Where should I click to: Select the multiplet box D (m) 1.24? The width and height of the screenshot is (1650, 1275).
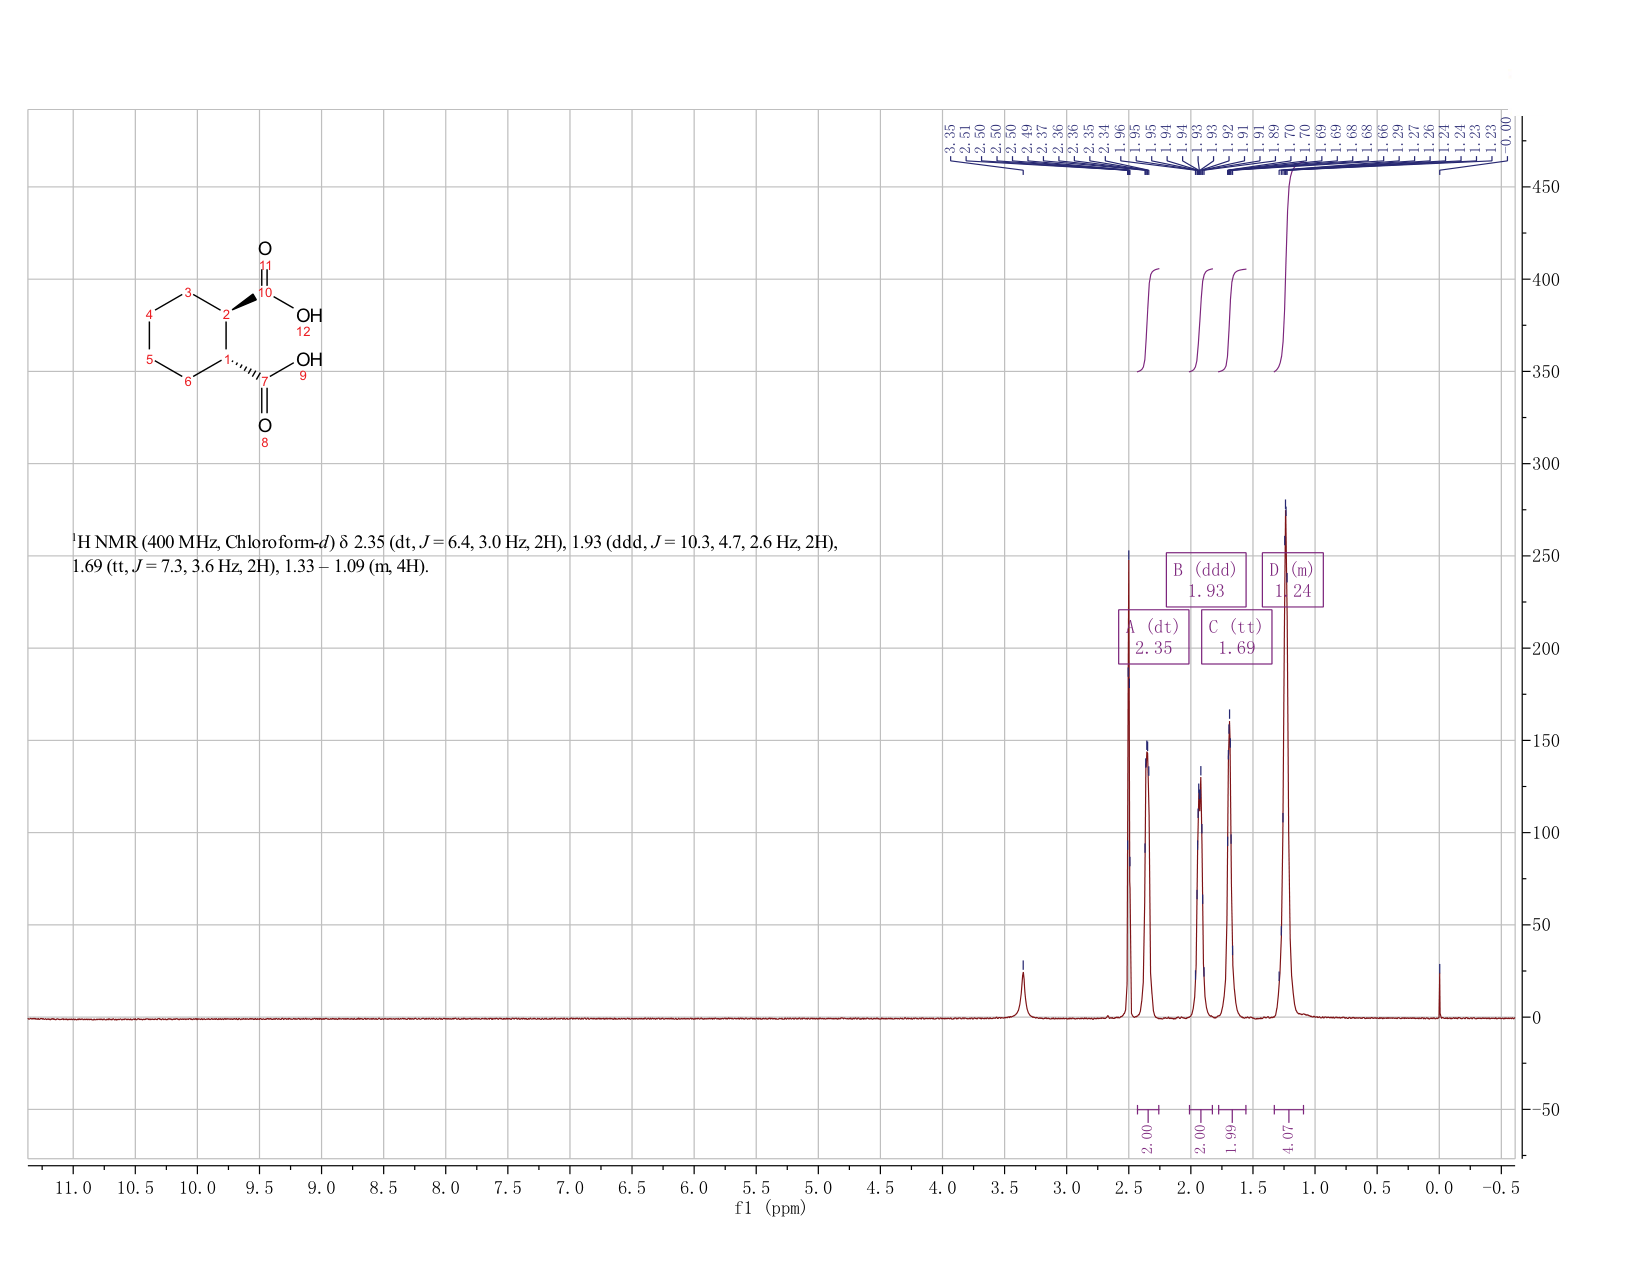1292,580
